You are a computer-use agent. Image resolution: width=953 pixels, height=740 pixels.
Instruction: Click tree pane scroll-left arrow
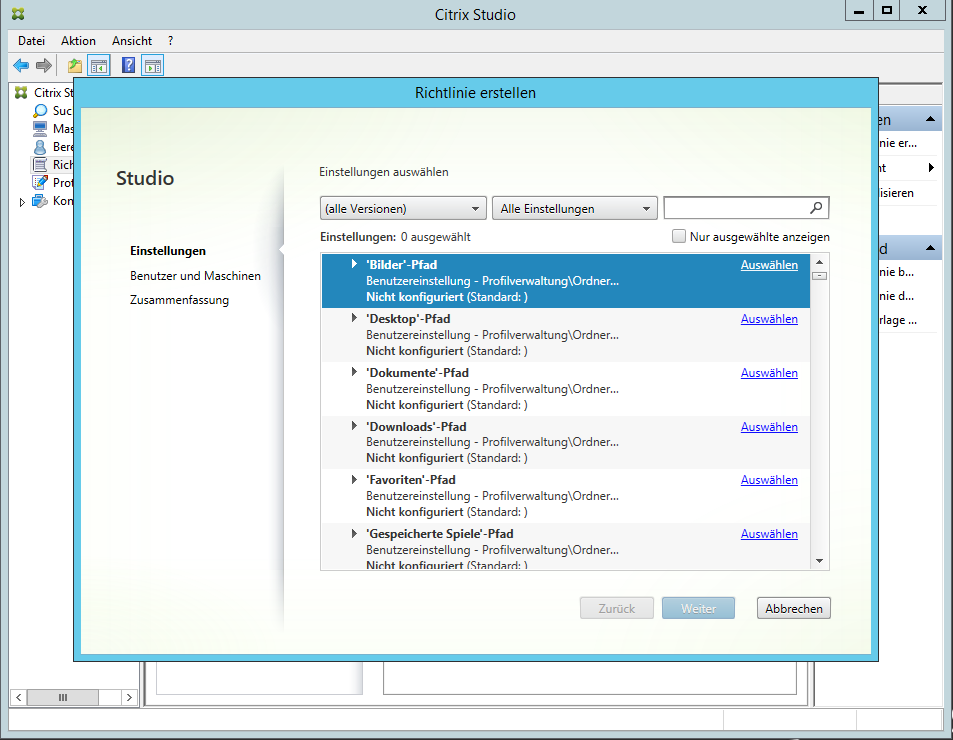[x=19, y=697]
